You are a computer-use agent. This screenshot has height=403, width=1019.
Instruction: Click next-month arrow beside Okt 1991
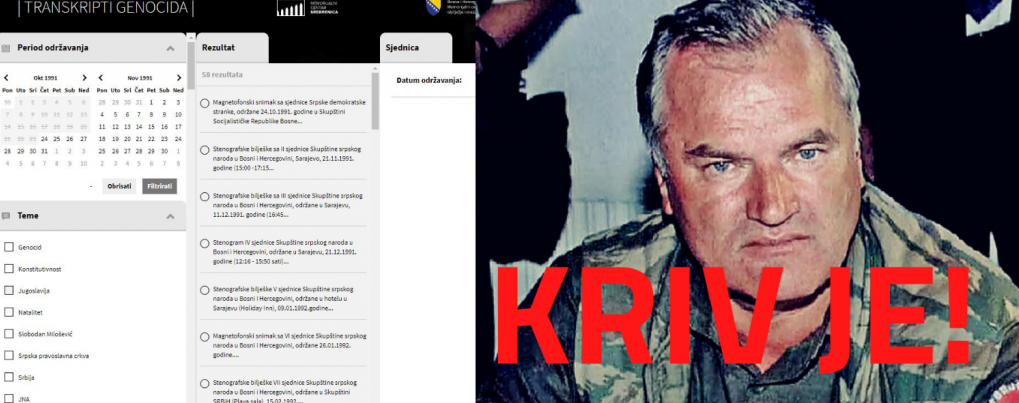[84, 78]
